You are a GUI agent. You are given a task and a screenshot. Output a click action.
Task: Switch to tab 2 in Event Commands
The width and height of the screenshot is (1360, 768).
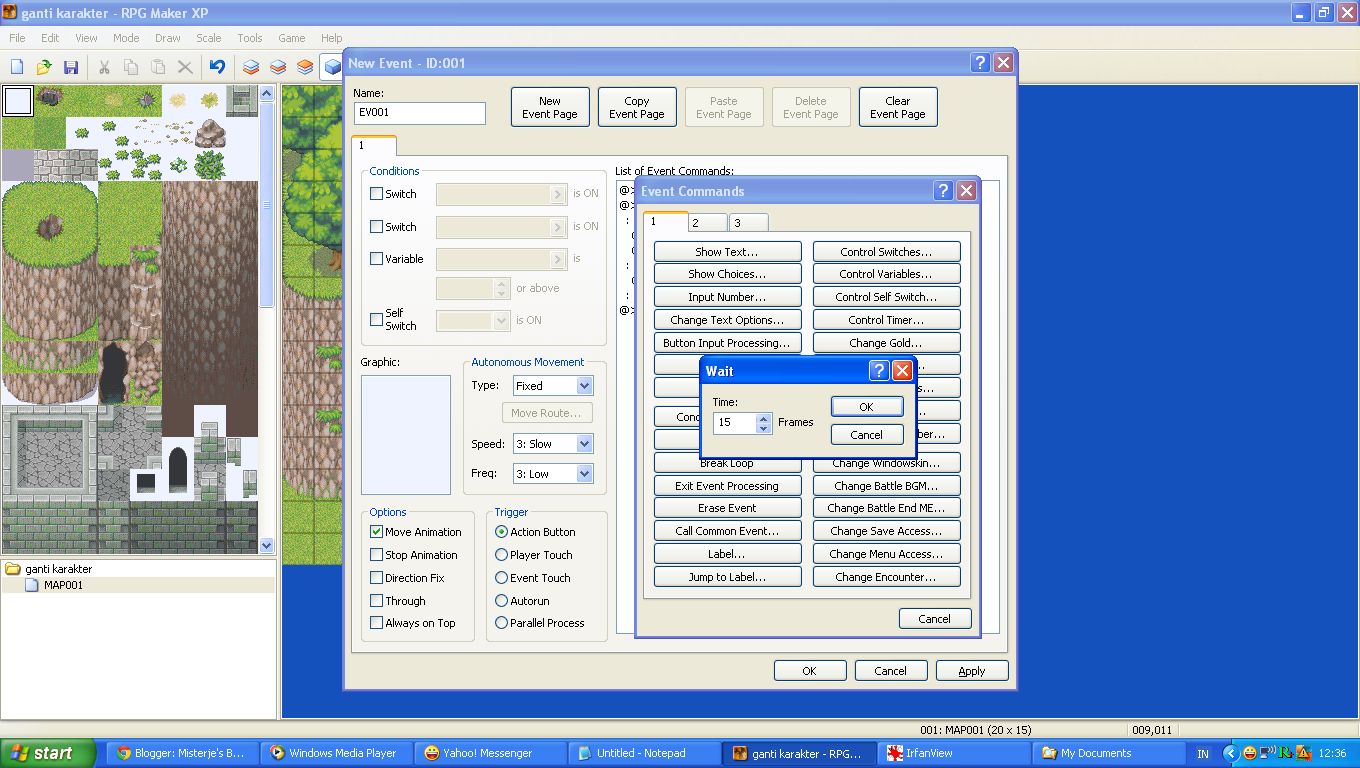click(x=707, y=221)
